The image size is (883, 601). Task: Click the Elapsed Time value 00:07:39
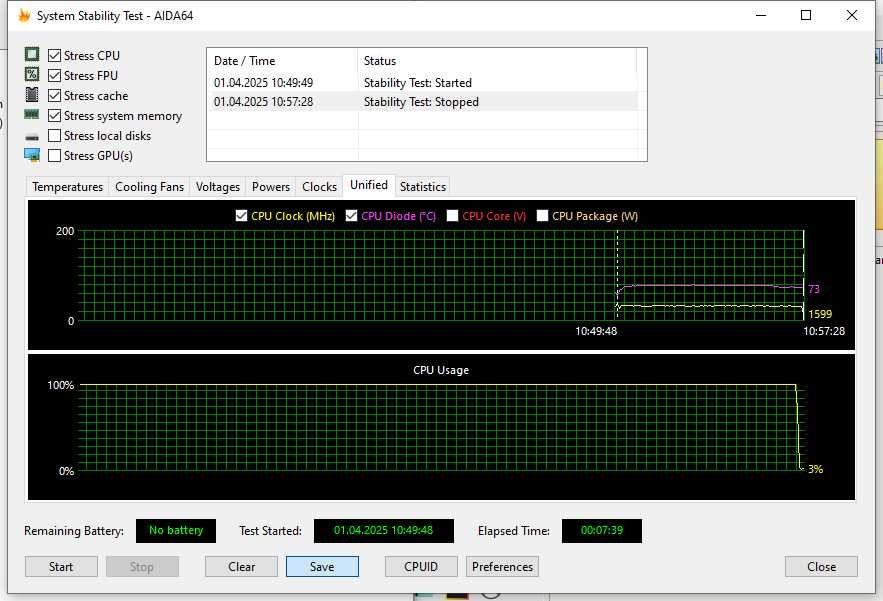pos(601,531)
